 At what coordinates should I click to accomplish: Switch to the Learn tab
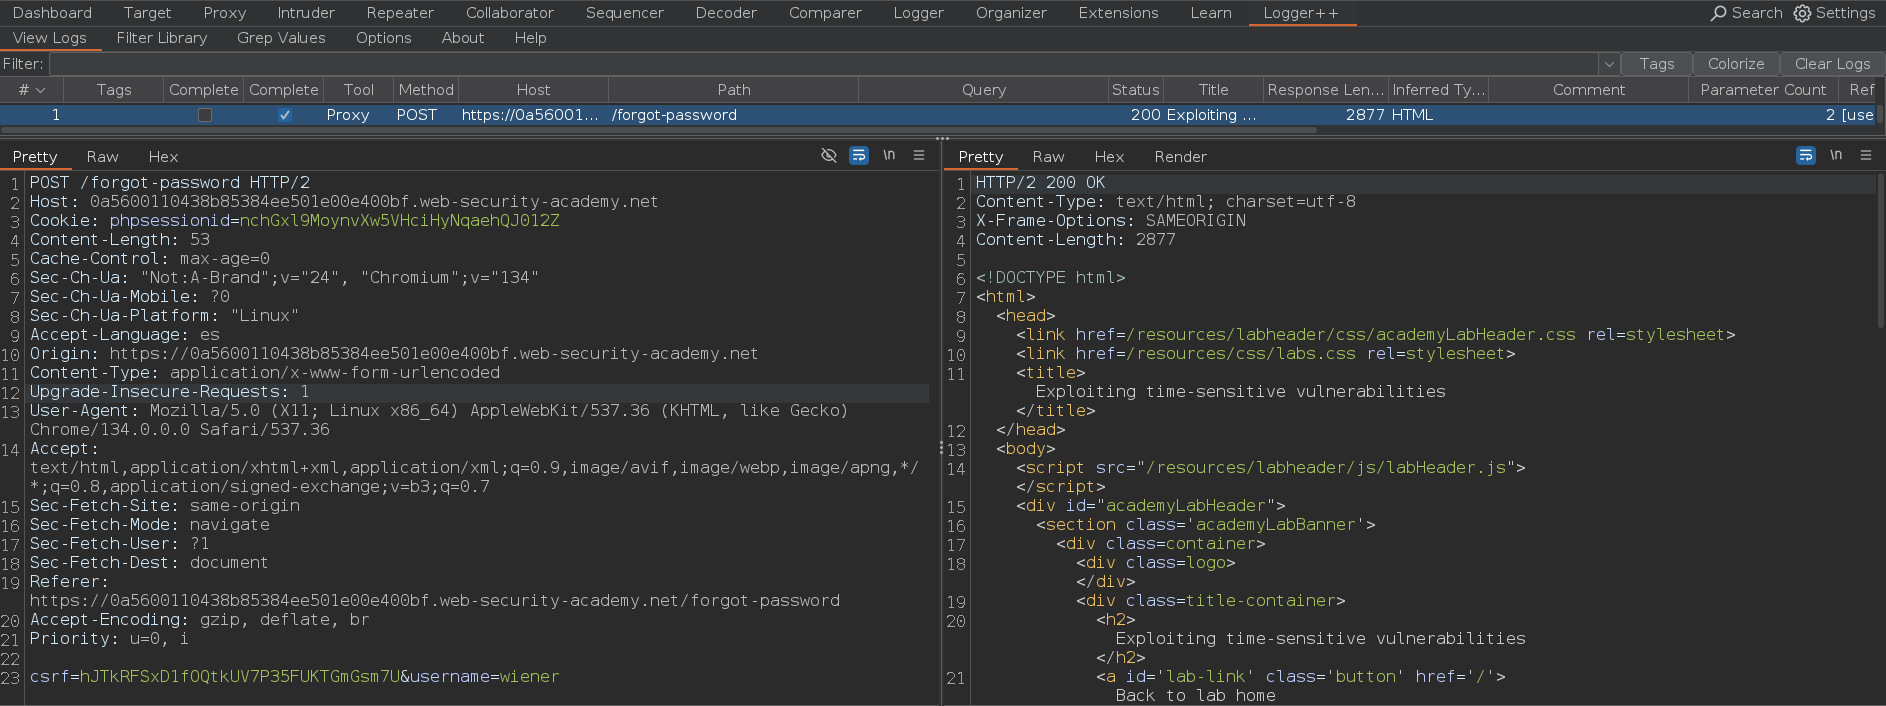coord(1211,13)
